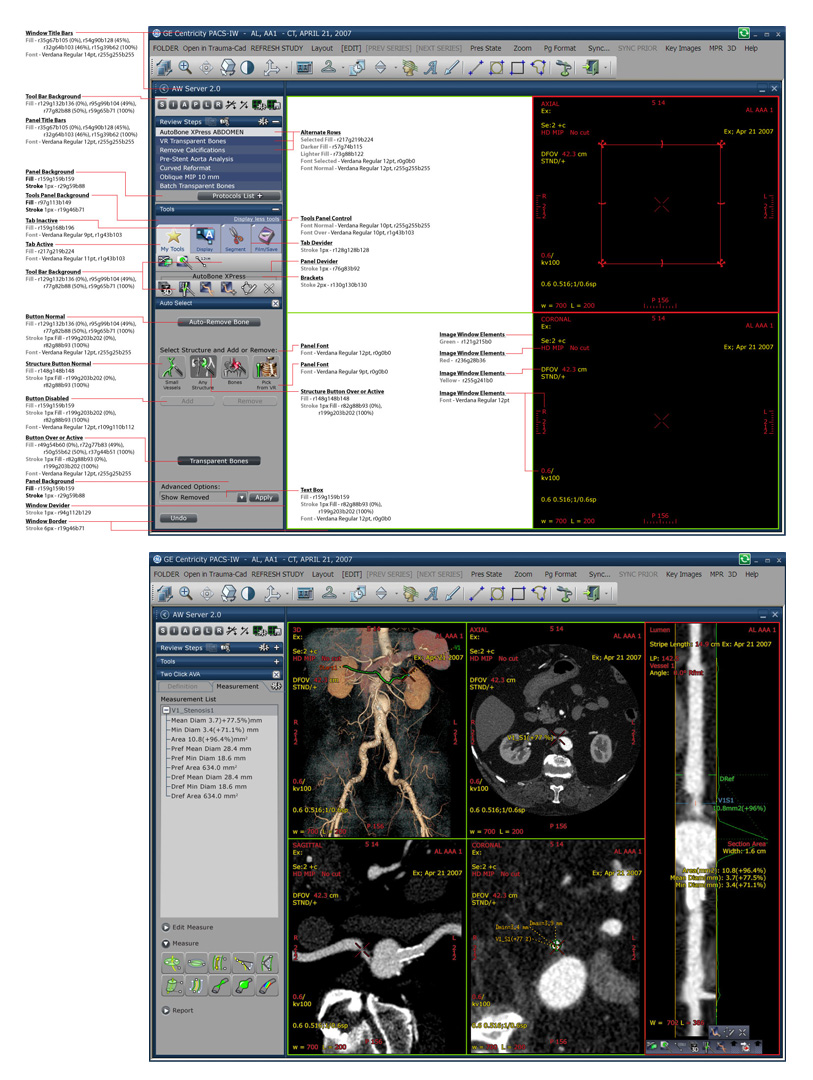Click the 3D cube icon in the Auto Select window toolbar
Viewport: 813px width, 1080px height.
click(227, 67)
